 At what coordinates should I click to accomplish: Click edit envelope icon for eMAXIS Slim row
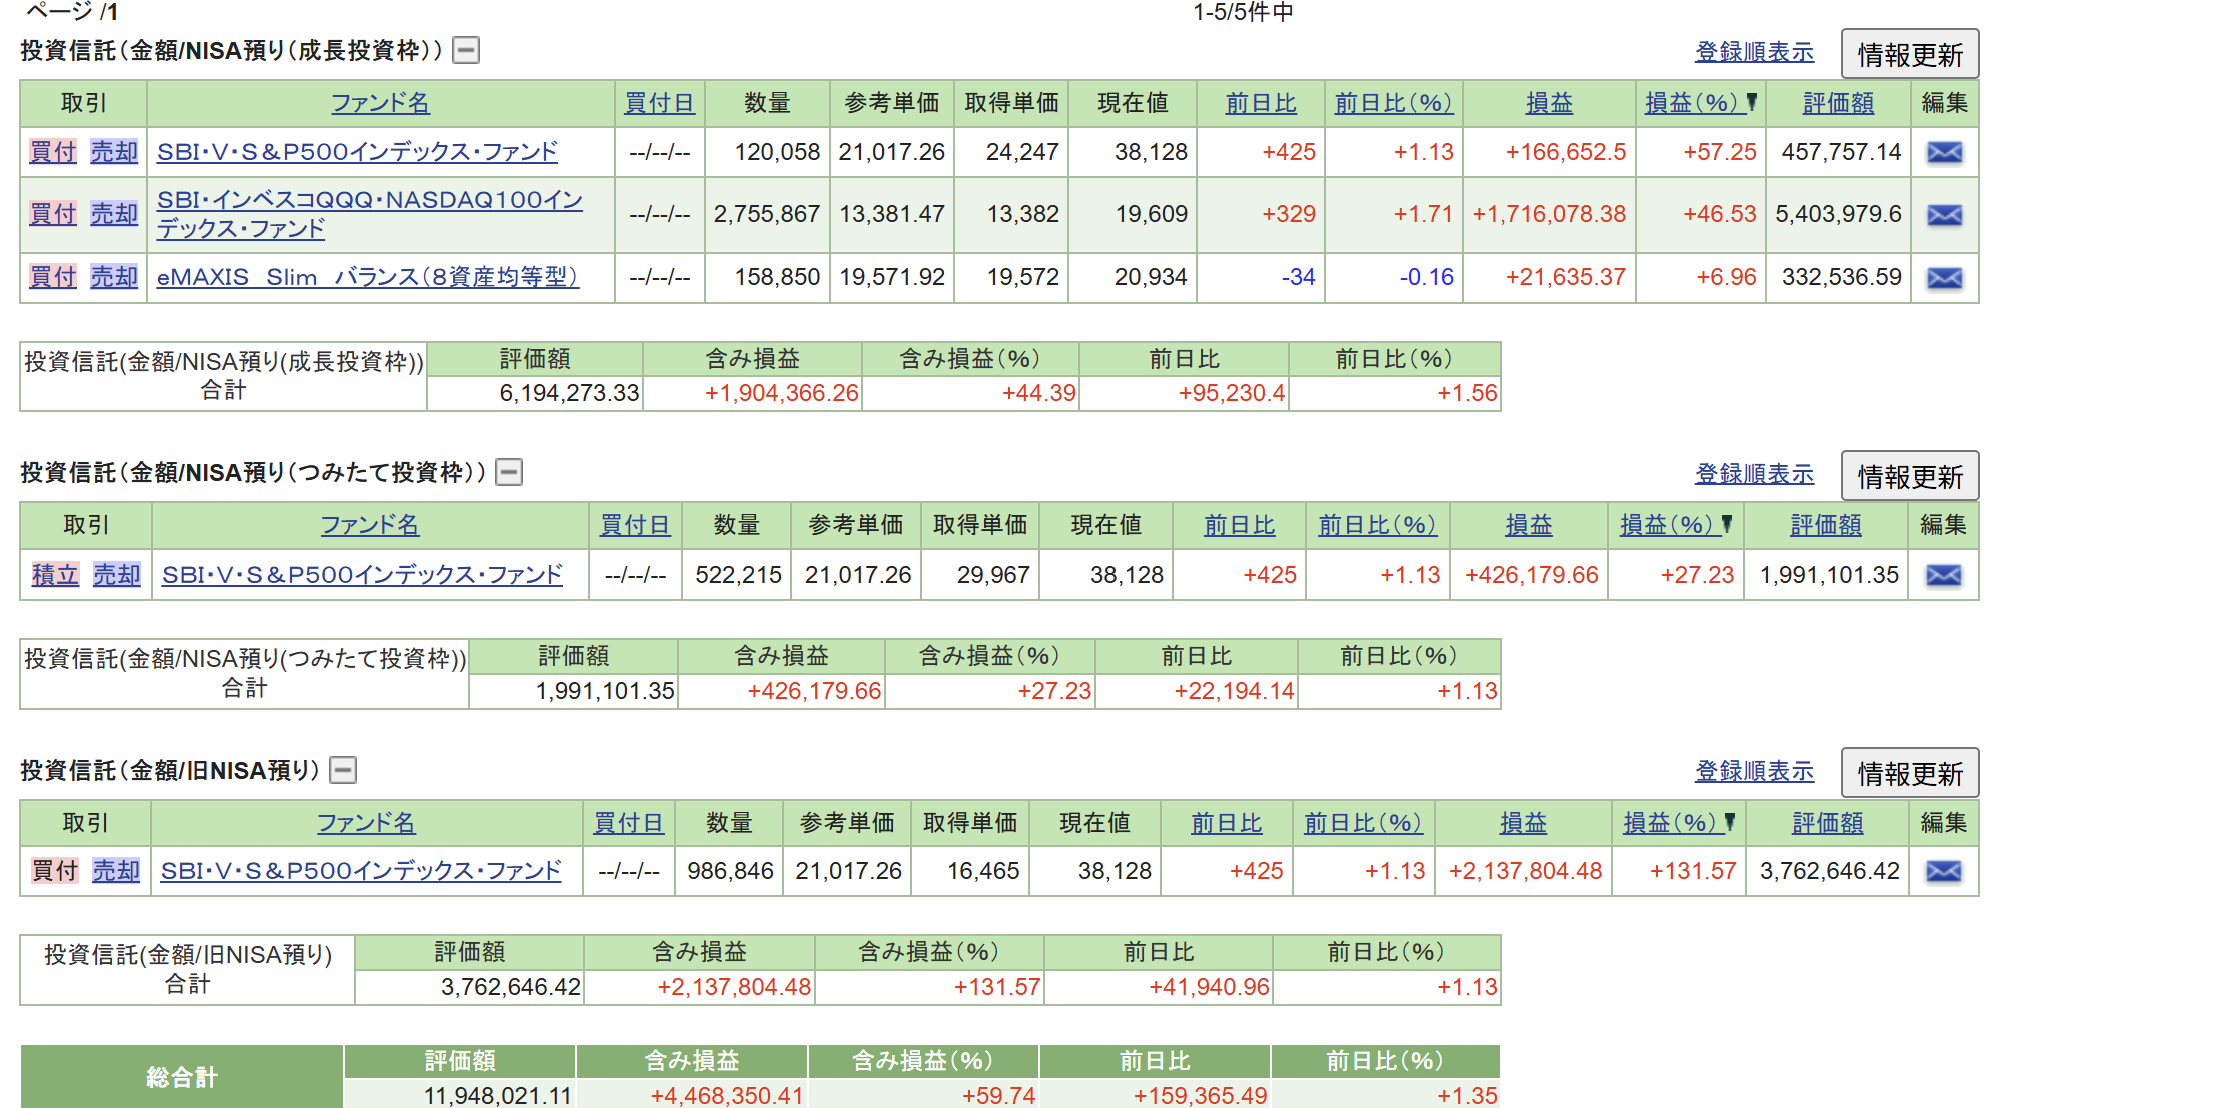pos(1944,278)
